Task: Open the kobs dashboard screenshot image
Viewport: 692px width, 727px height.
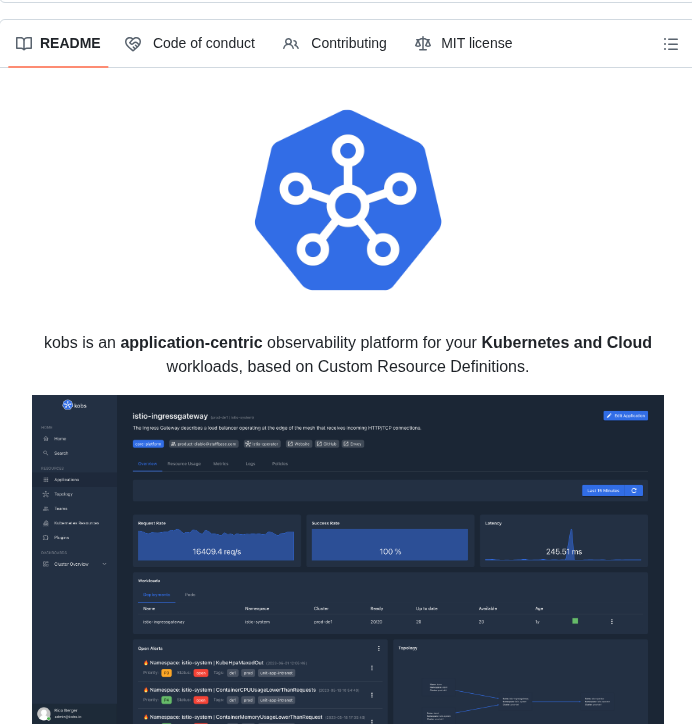Action: point(348,559)
